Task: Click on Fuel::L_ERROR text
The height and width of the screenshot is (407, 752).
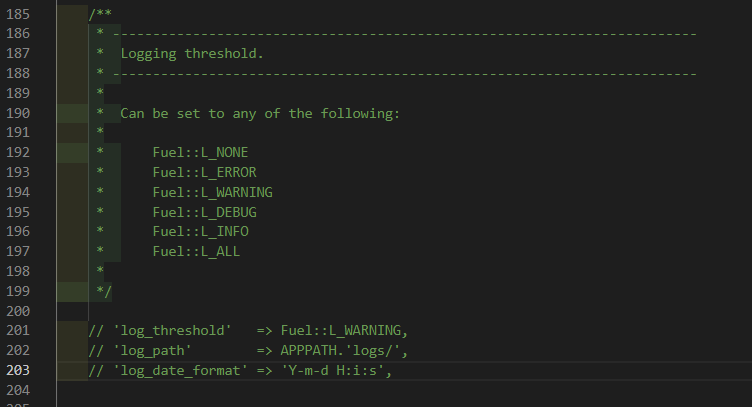Action: (x=204, y=172)
